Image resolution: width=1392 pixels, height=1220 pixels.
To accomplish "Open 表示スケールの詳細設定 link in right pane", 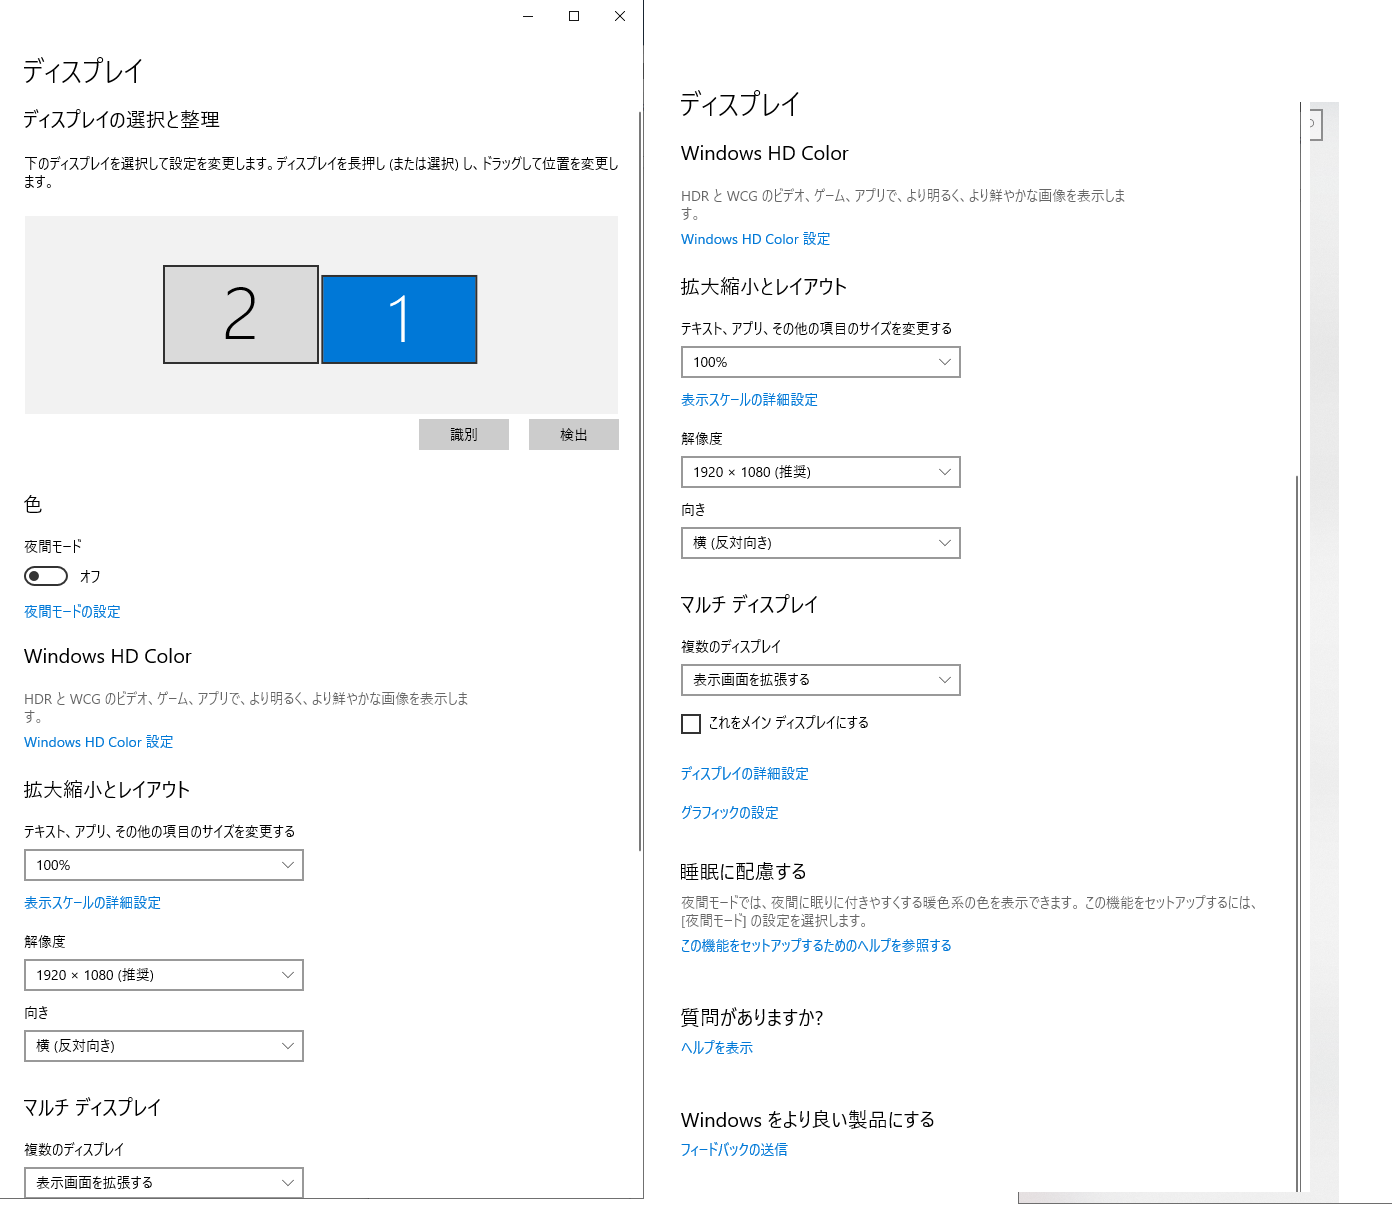I will pos(749,400).
